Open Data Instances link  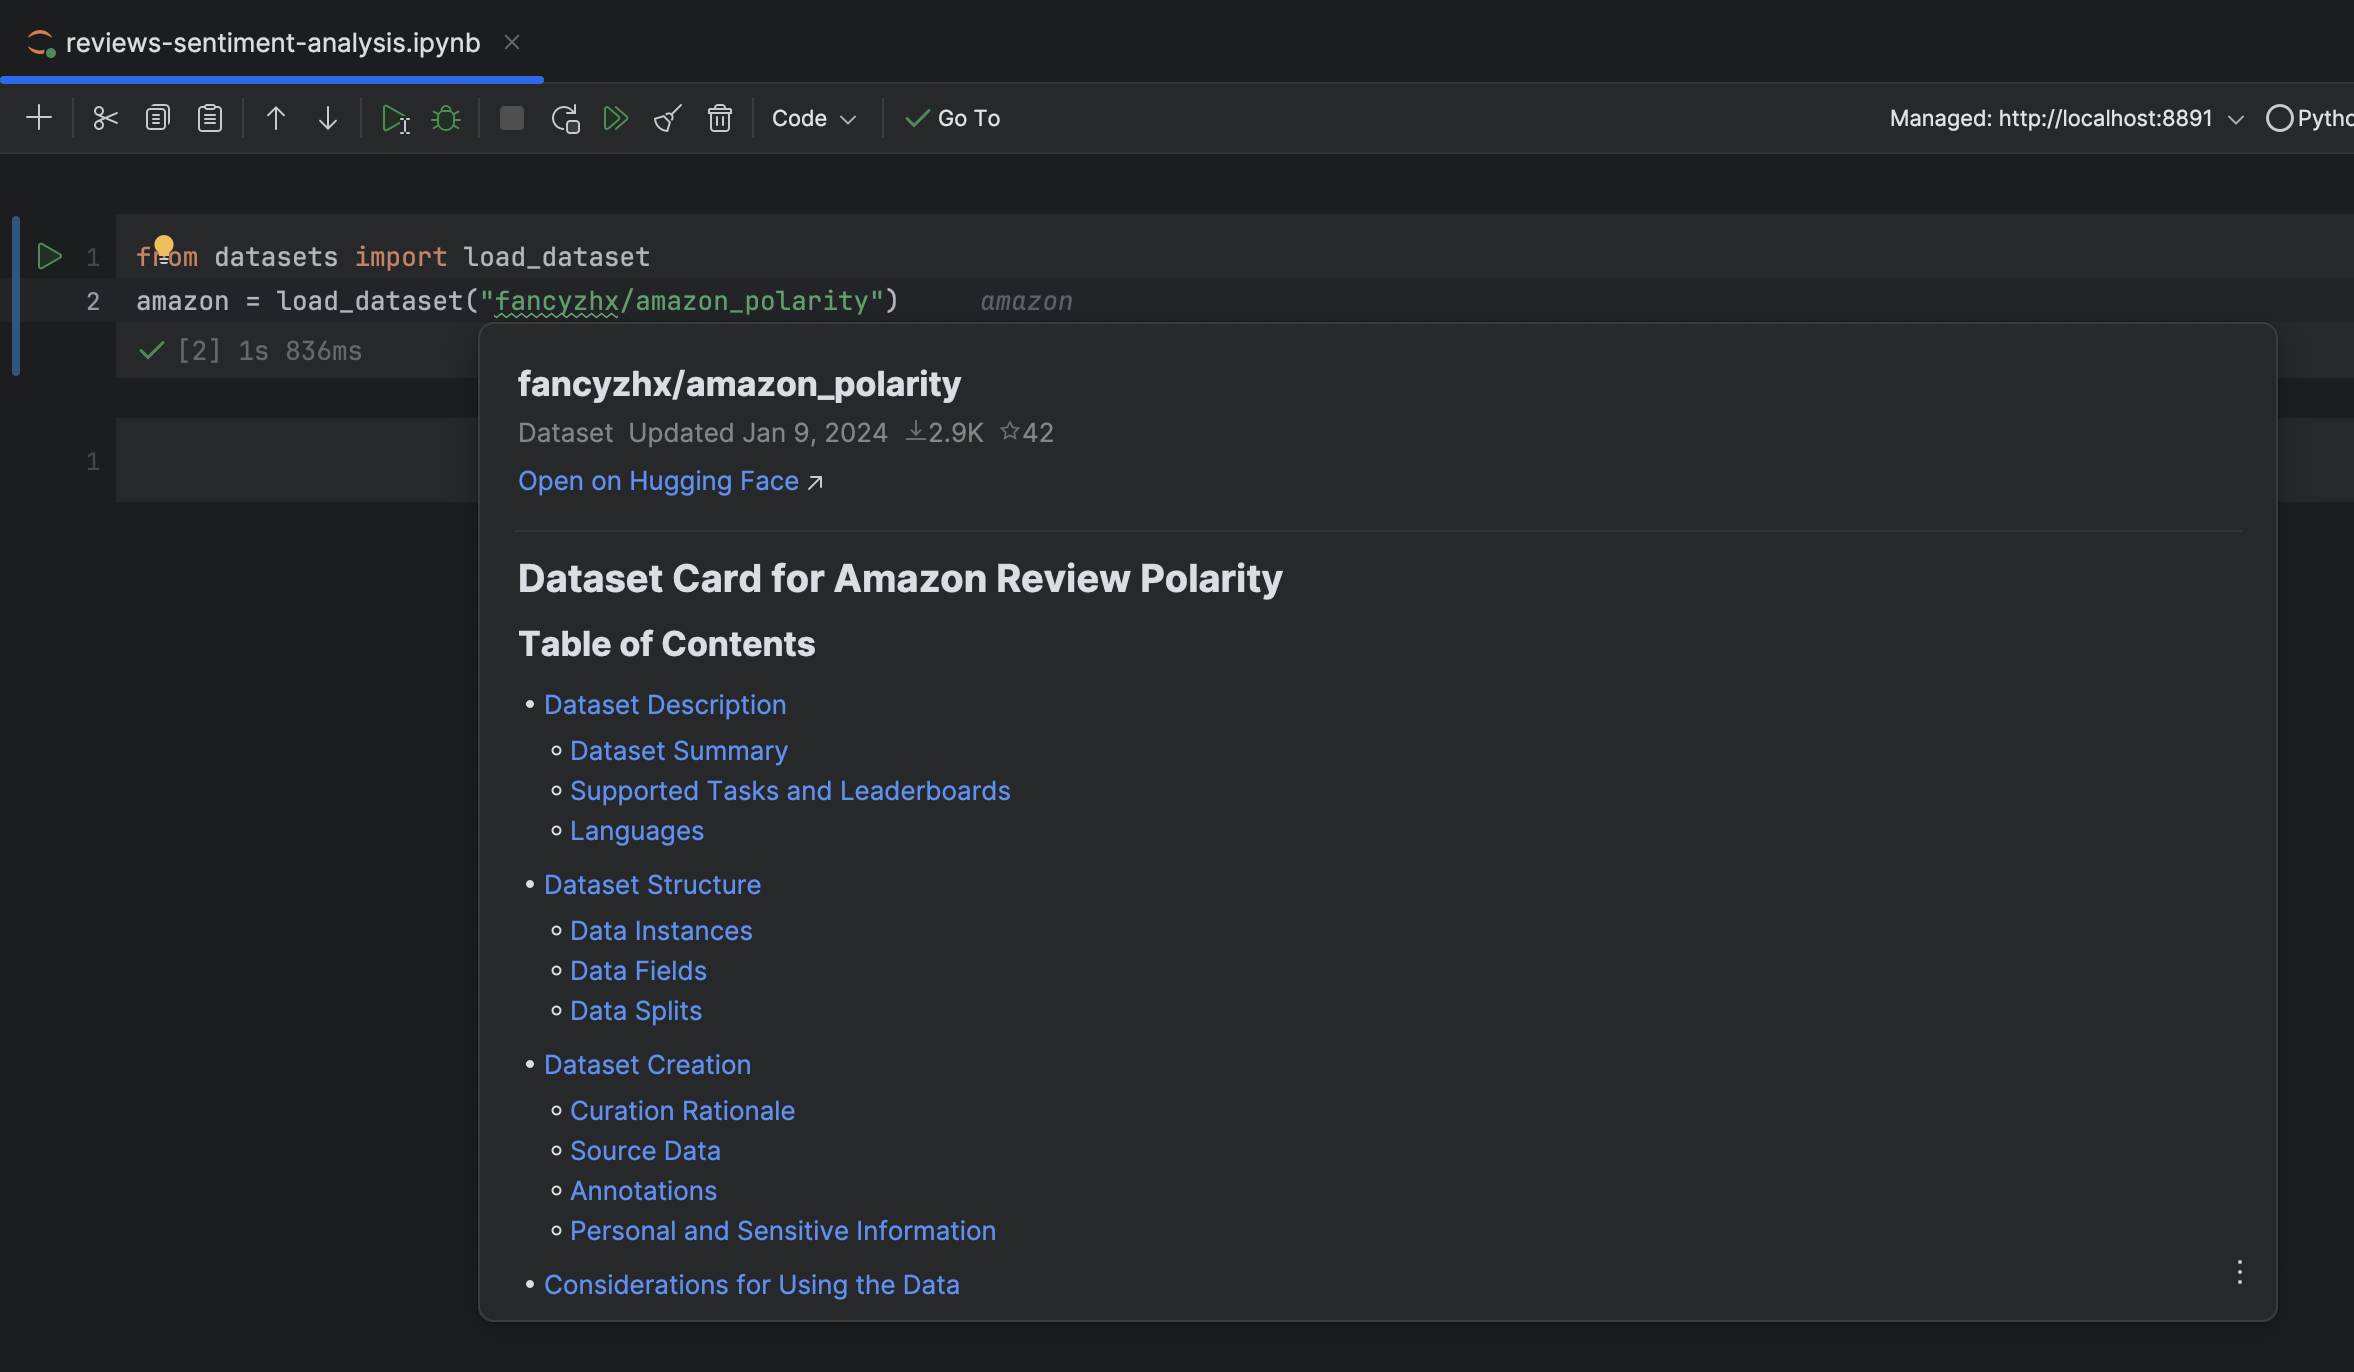(x=661, y=931)
